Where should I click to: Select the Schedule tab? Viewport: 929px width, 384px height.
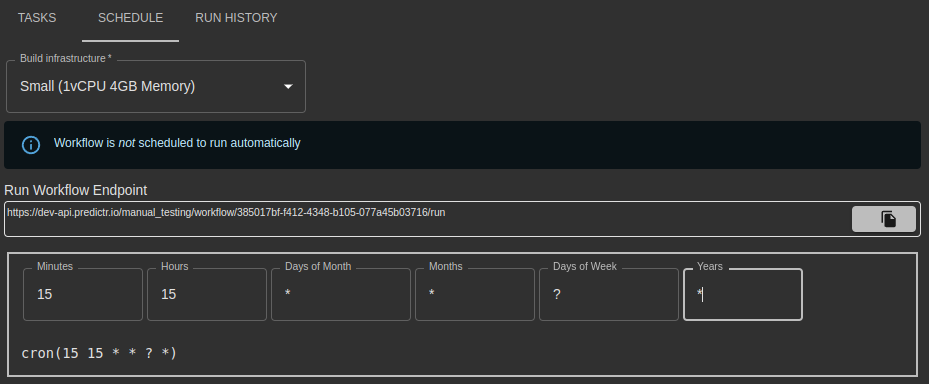[x=130, y=18]
